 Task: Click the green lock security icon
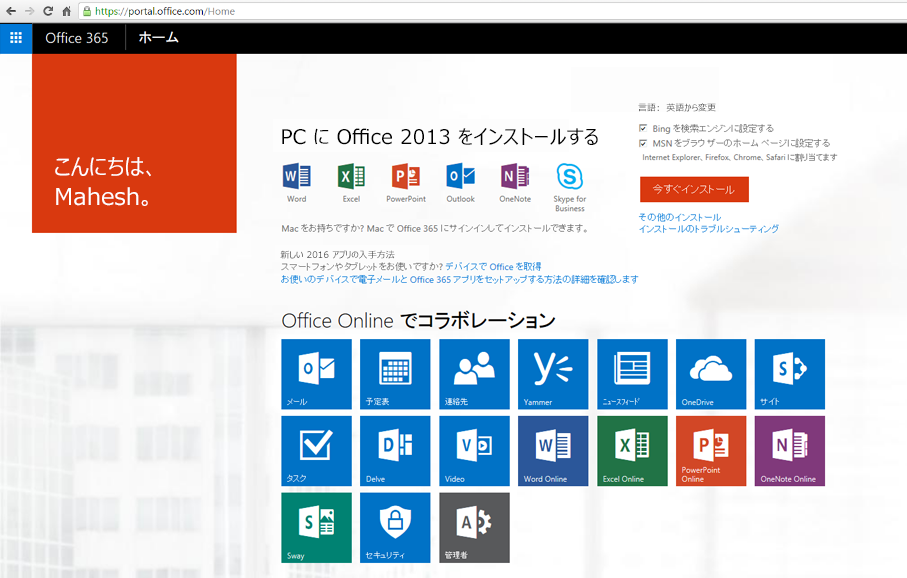[x=87, y=11]
